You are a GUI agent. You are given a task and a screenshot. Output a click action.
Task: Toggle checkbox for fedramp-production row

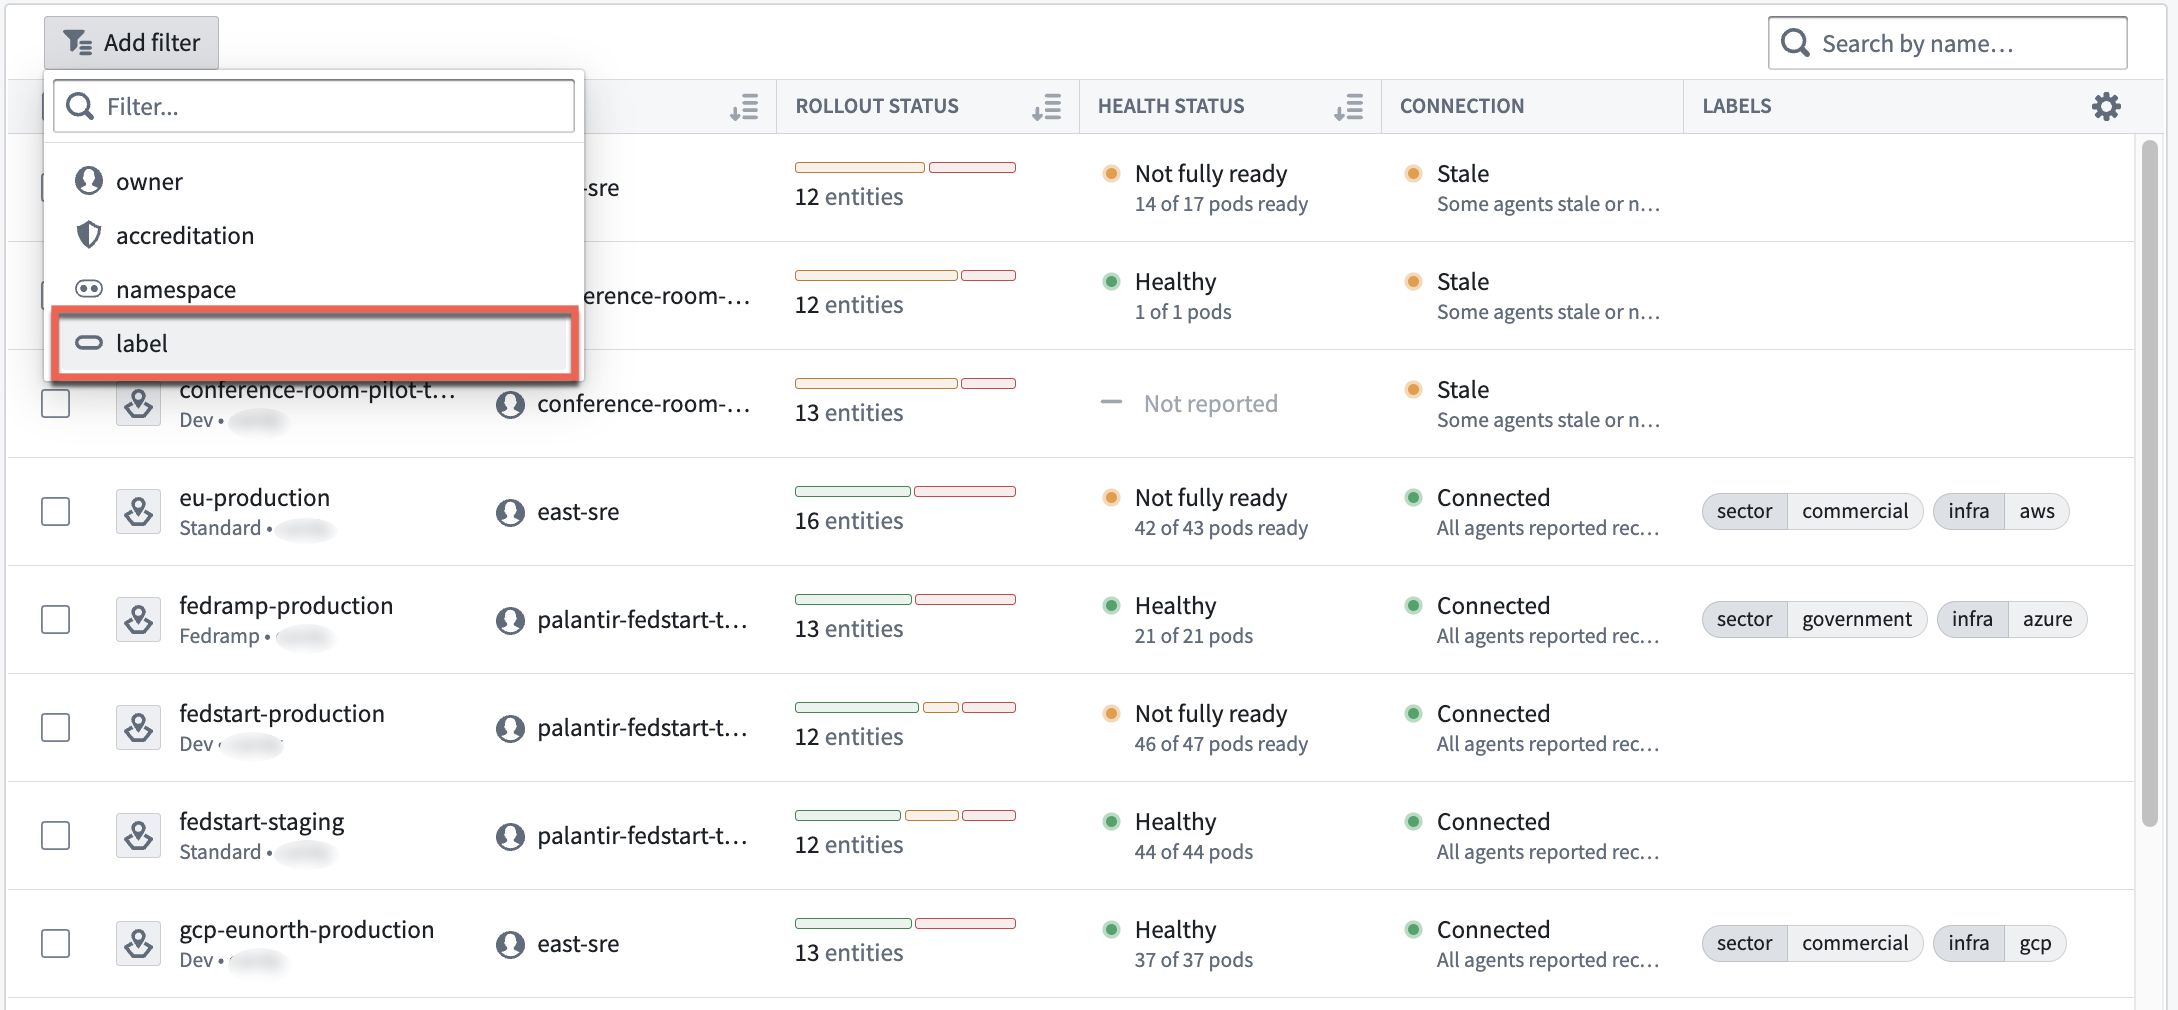(x=55, y=620)
